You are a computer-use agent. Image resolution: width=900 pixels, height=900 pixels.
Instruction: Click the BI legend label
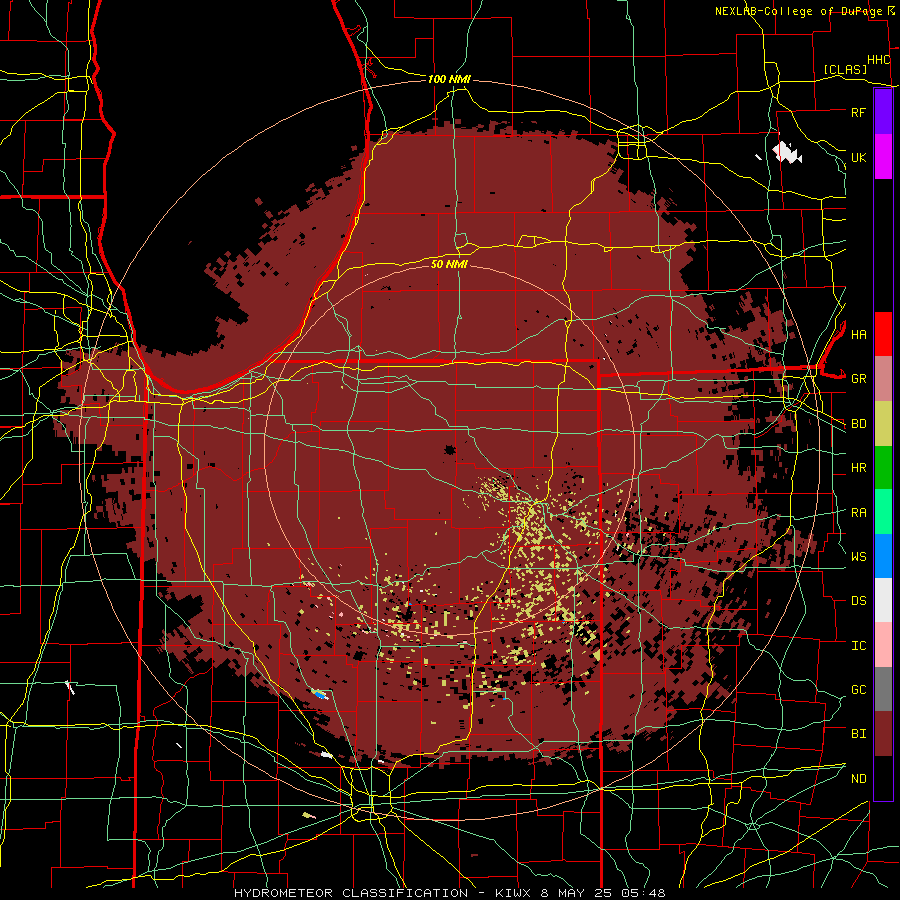858,734
